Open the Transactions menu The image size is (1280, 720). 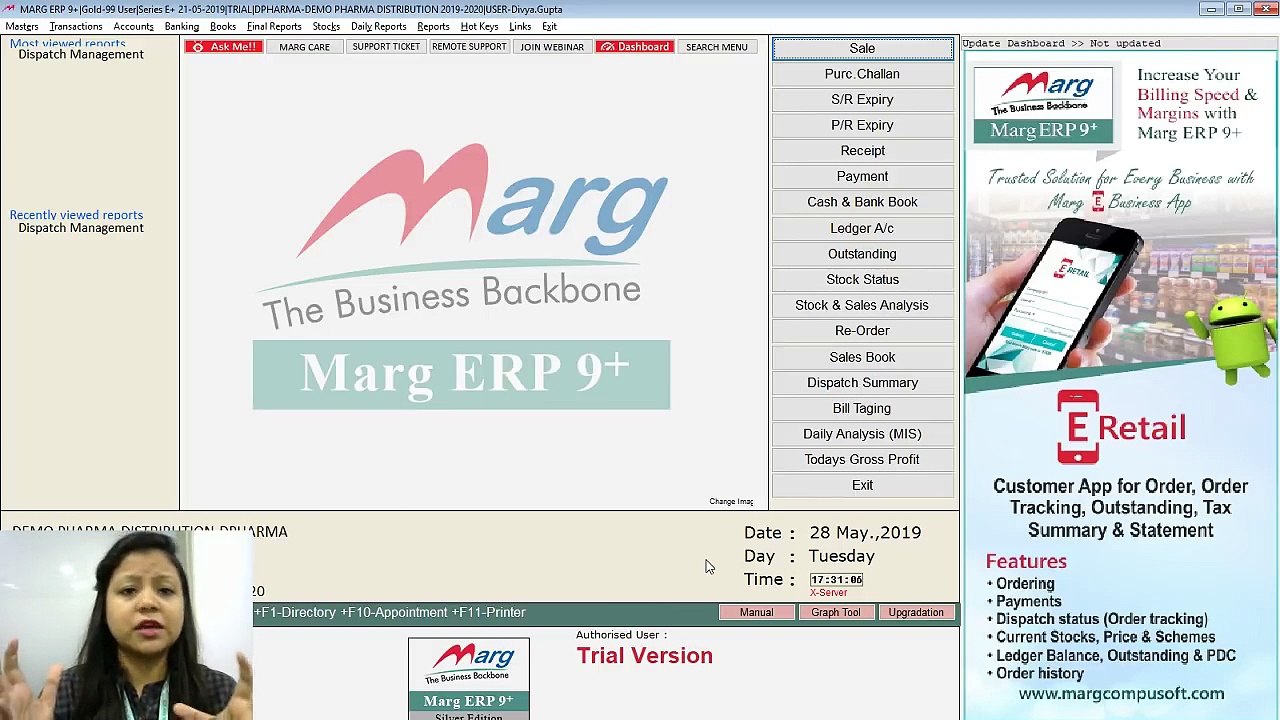click(x=76, y=26)
